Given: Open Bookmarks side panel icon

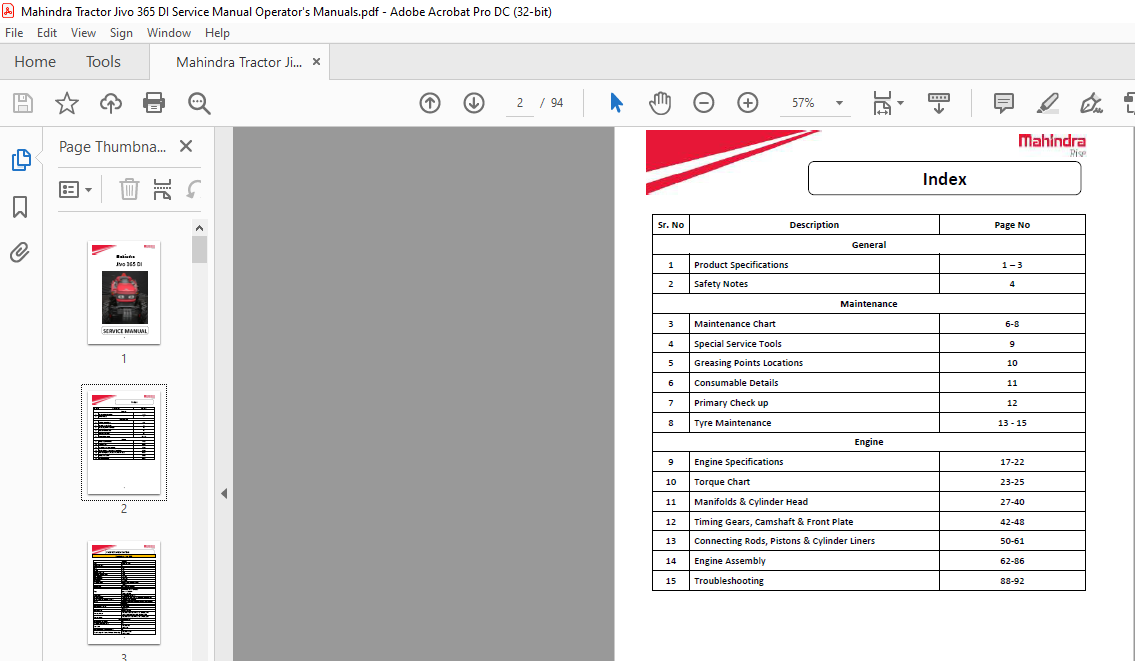Looking at the screenshot, I should click(x=20, y=207).
